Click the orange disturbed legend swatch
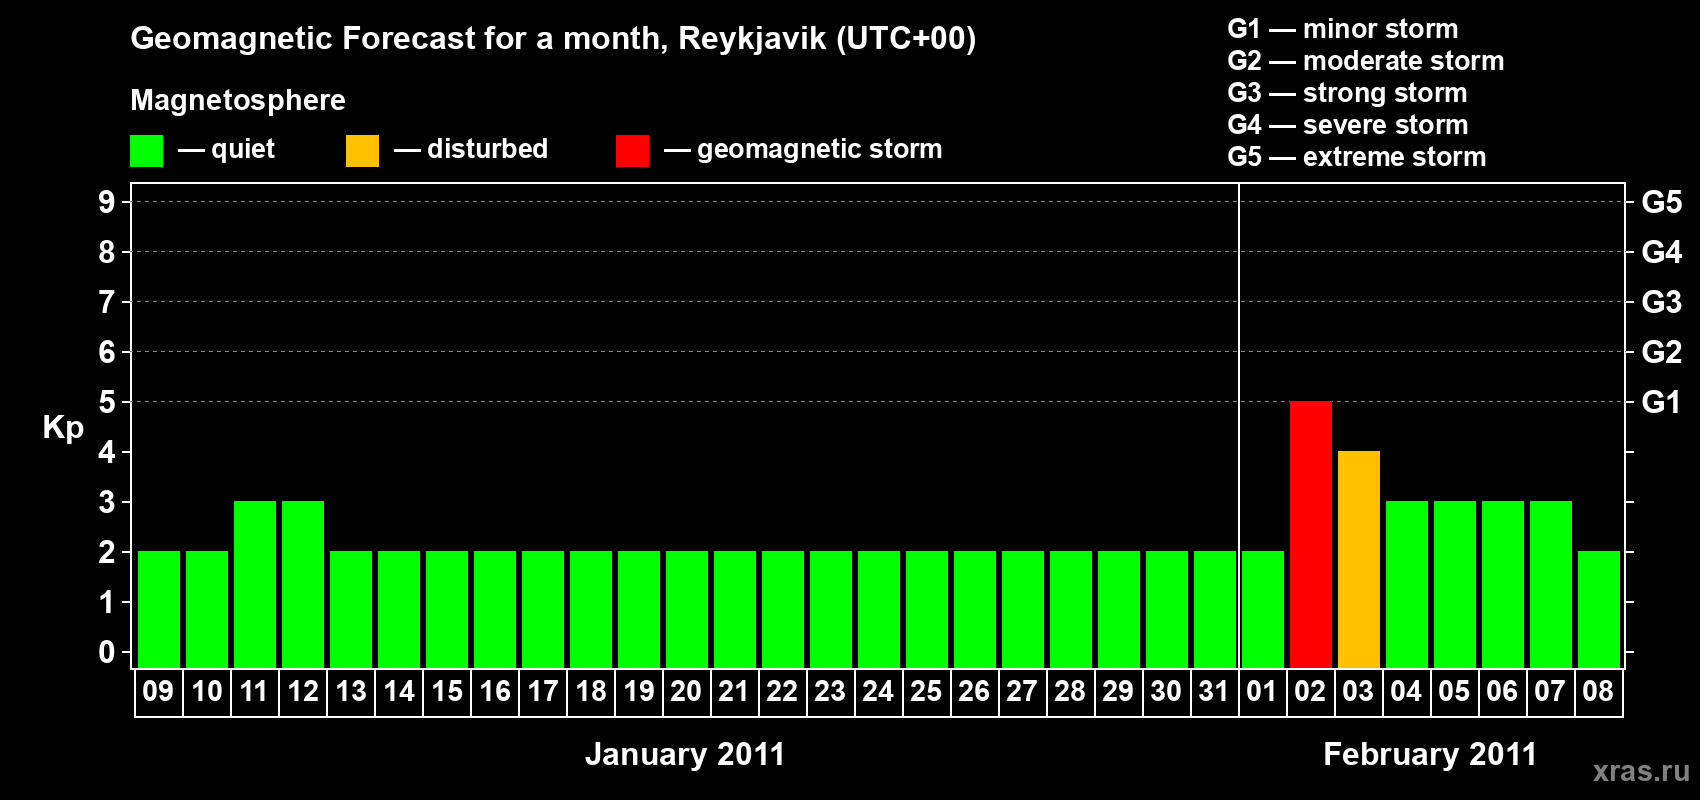 coord(362,151)
